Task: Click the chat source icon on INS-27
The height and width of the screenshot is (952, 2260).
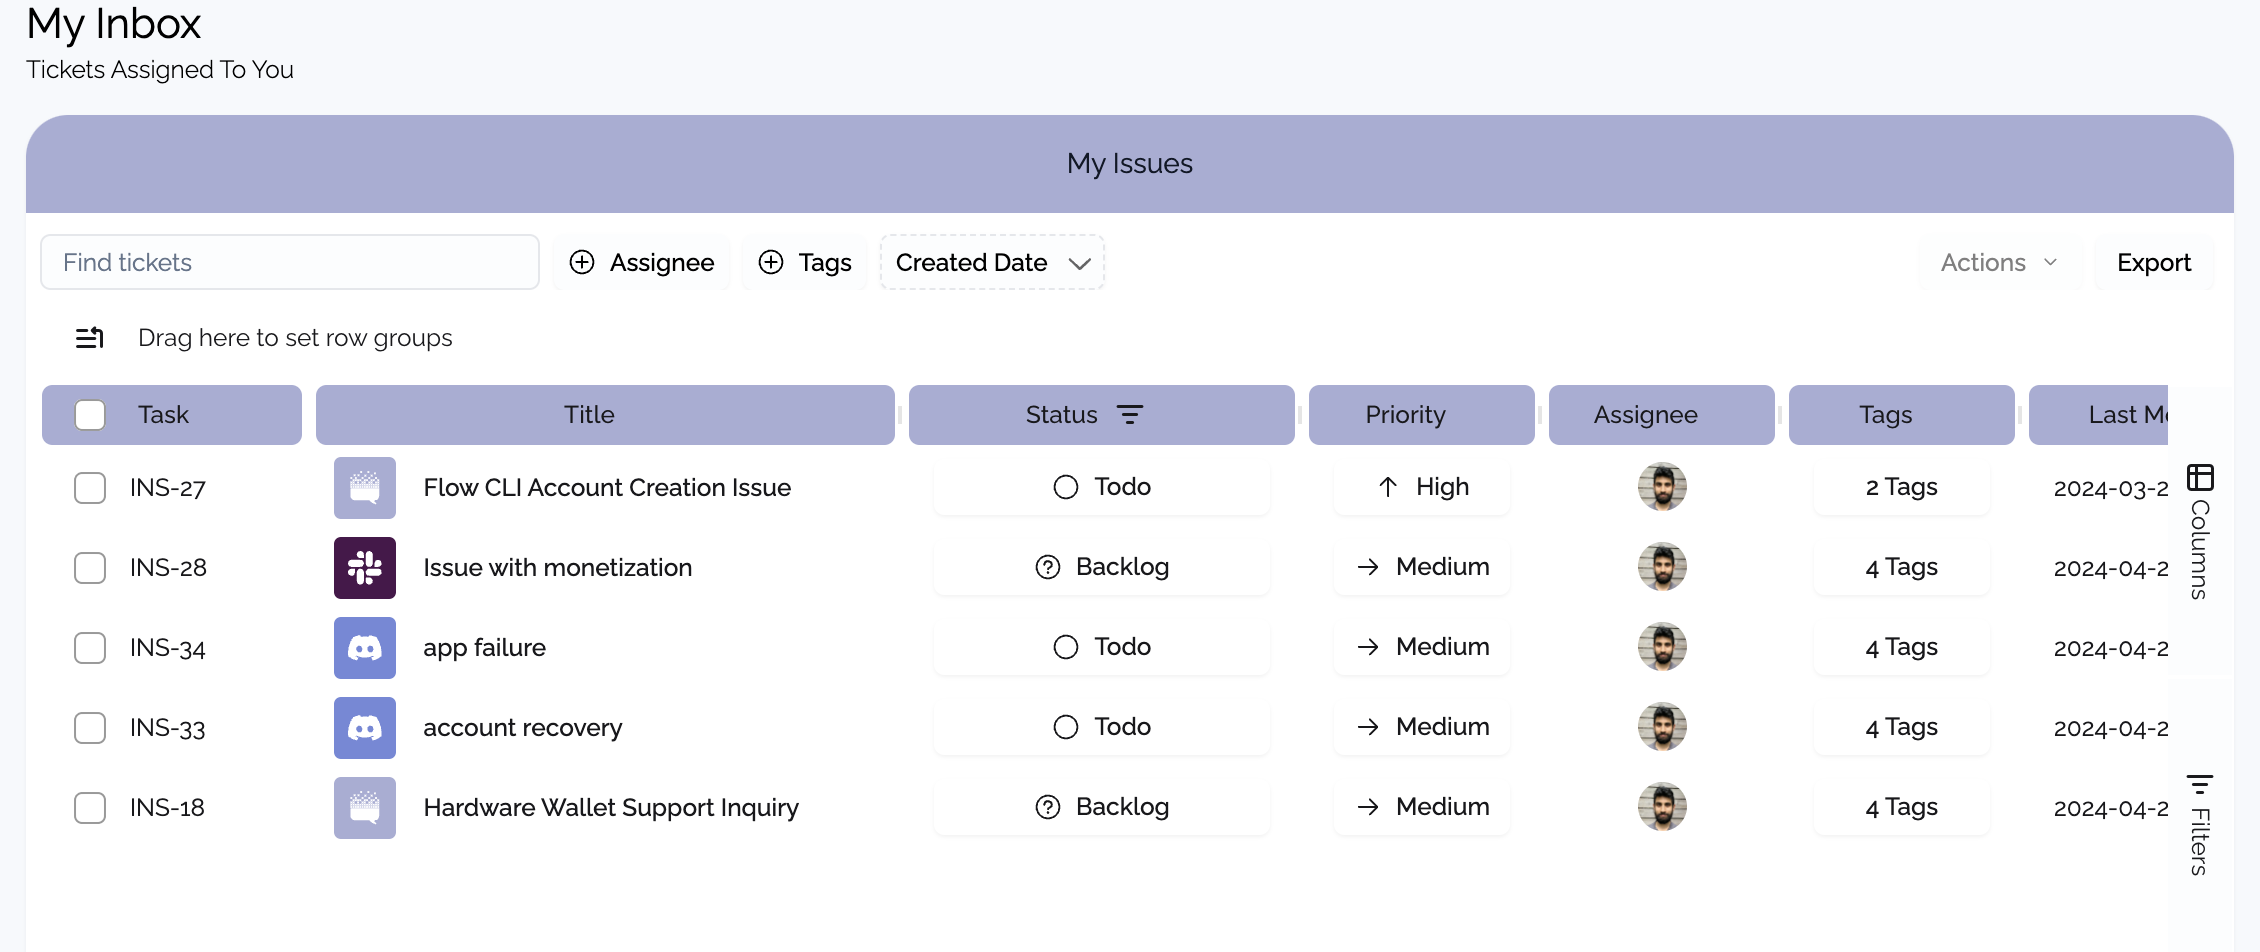Action: [x=364, y=488]
